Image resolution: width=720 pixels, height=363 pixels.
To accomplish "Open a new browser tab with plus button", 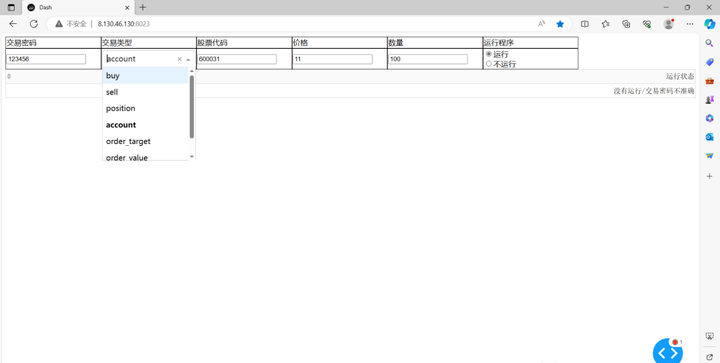I will click(x=143, y=7).
